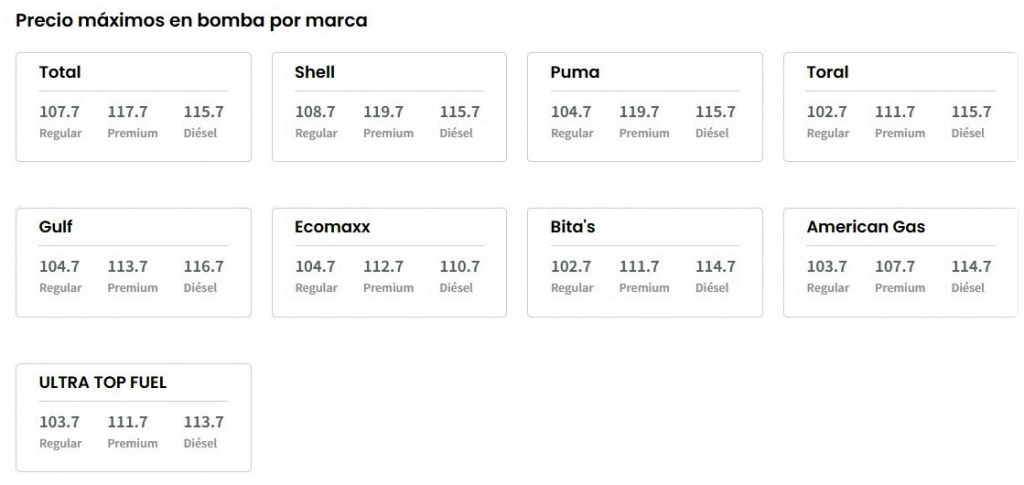Viewport: 1024px width, 485px height.
Task: Select Ecomaxx's Diésel price 110.7
Action: [x=460, y=267]
